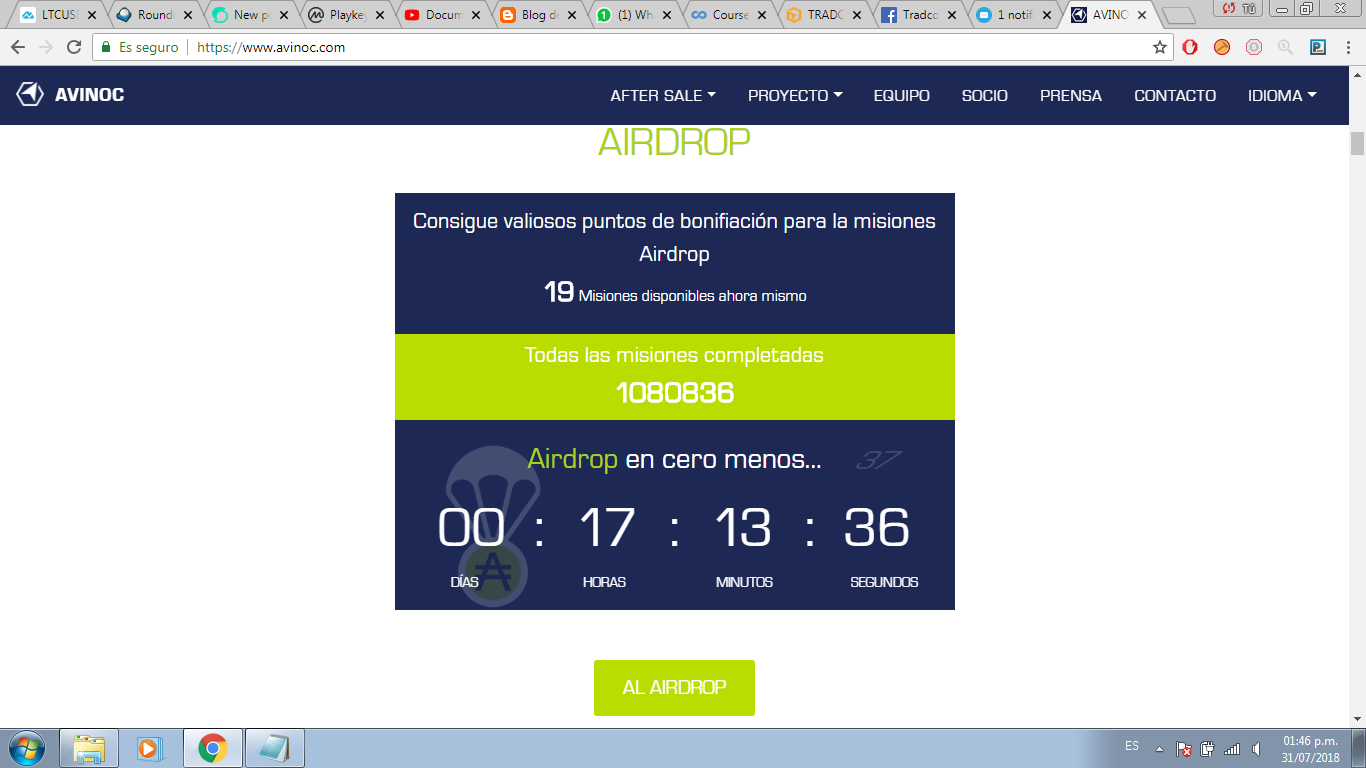Open the Notepad taskbar icon

(274, 748)
